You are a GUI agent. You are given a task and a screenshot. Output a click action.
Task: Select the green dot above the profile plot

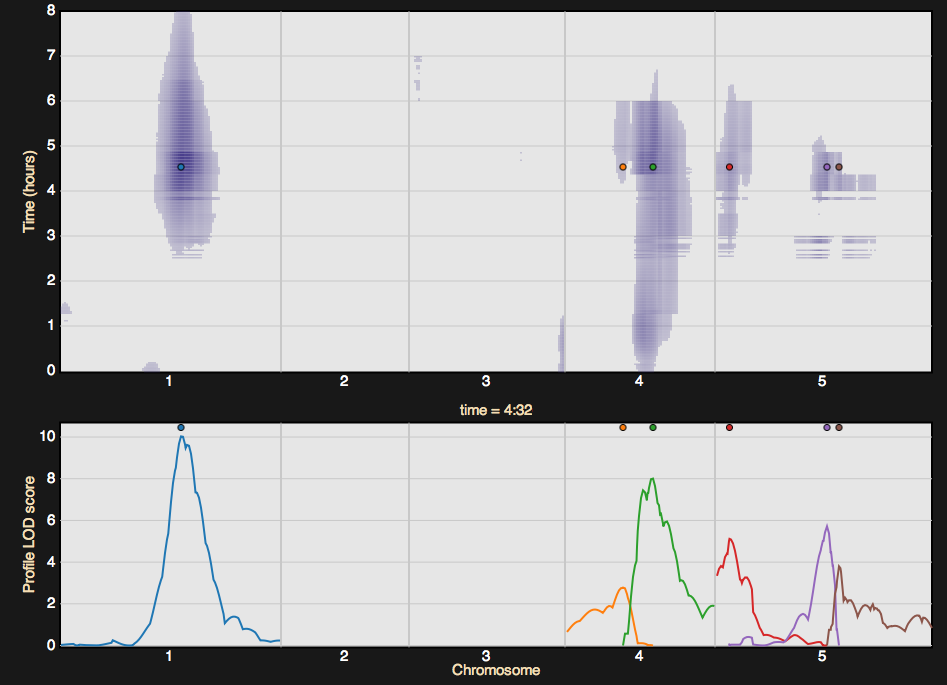652,428
